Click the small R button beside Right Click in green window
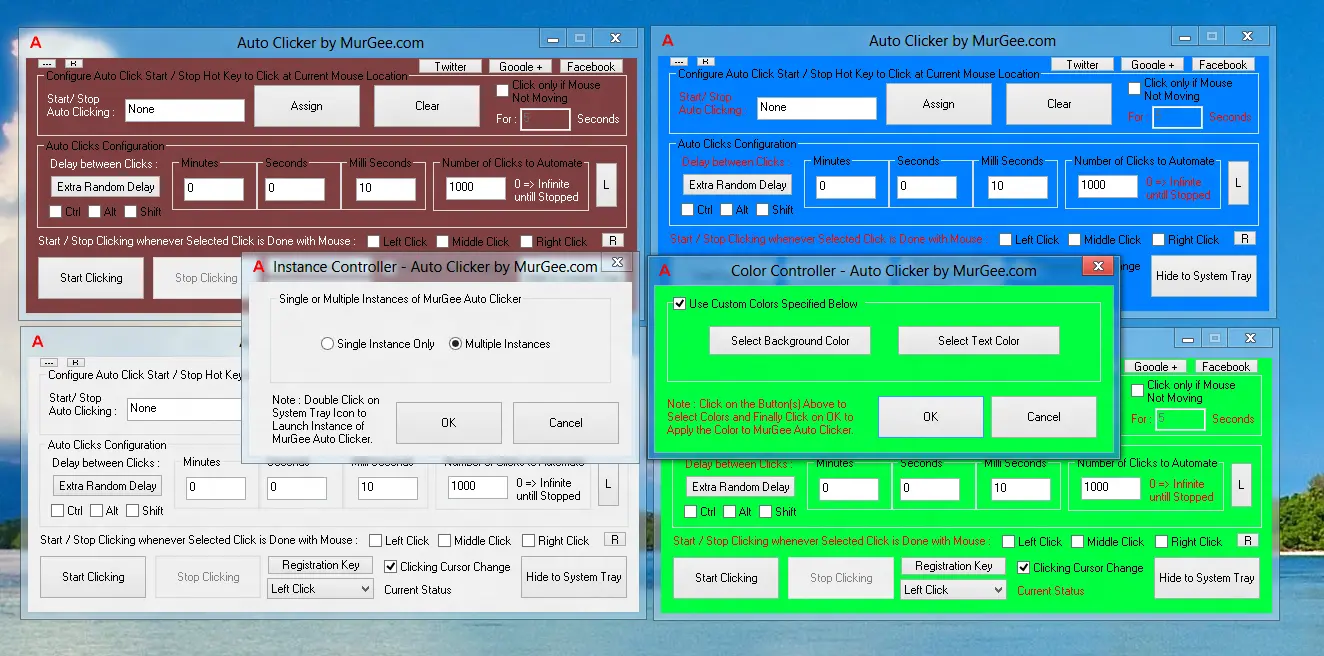Image resolution: width=1324 pixels, height=656 pixels. click(x=1247, y=540)
